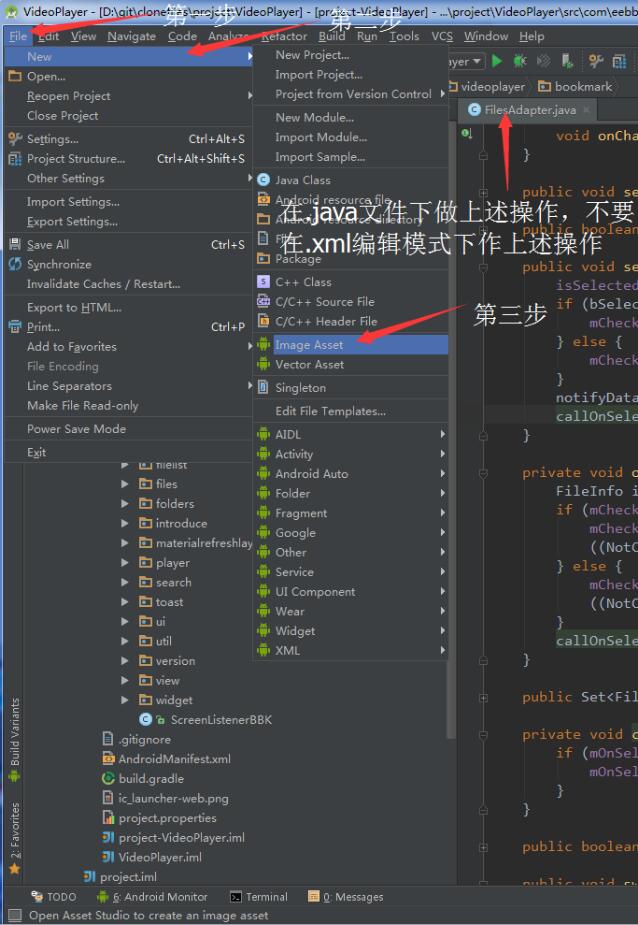Expand the player folder in project tree

pos(125,563)
